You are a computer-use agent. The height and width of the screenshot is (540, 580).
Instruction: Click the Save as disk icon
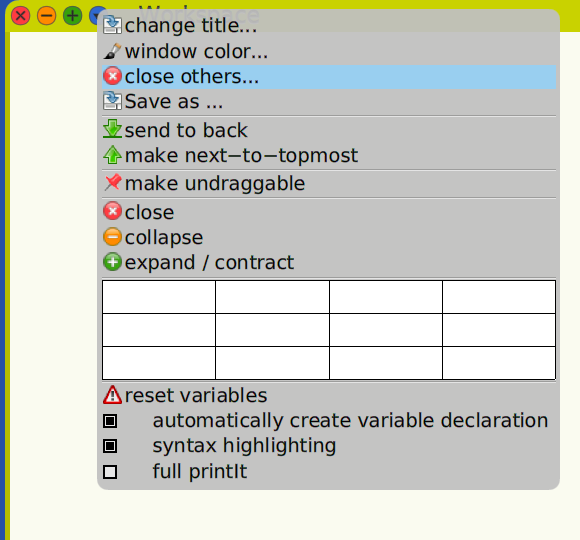[112, 101]
